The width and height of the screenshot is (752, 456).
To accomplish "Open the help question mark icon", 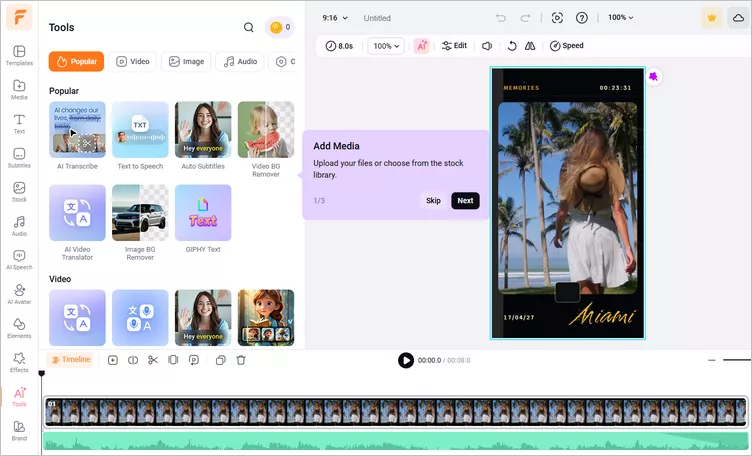I will [x=582, y=18].
